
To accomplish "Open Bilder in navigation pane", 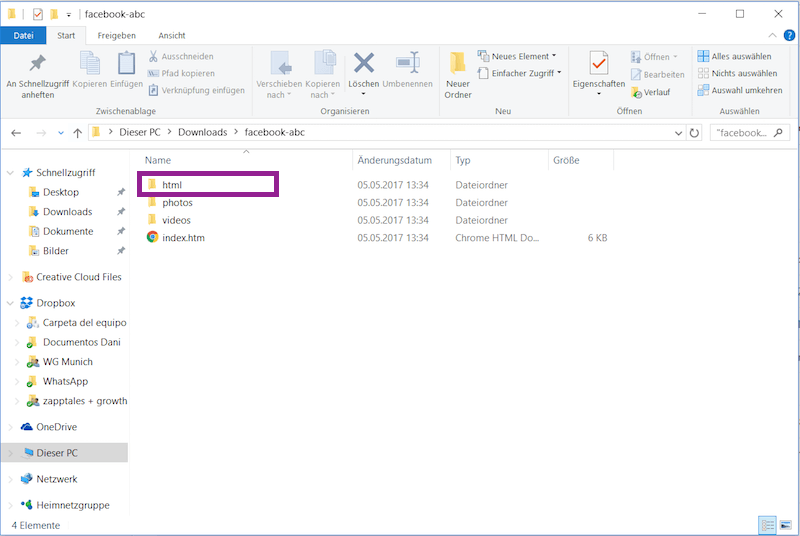I will click(56, 251).
